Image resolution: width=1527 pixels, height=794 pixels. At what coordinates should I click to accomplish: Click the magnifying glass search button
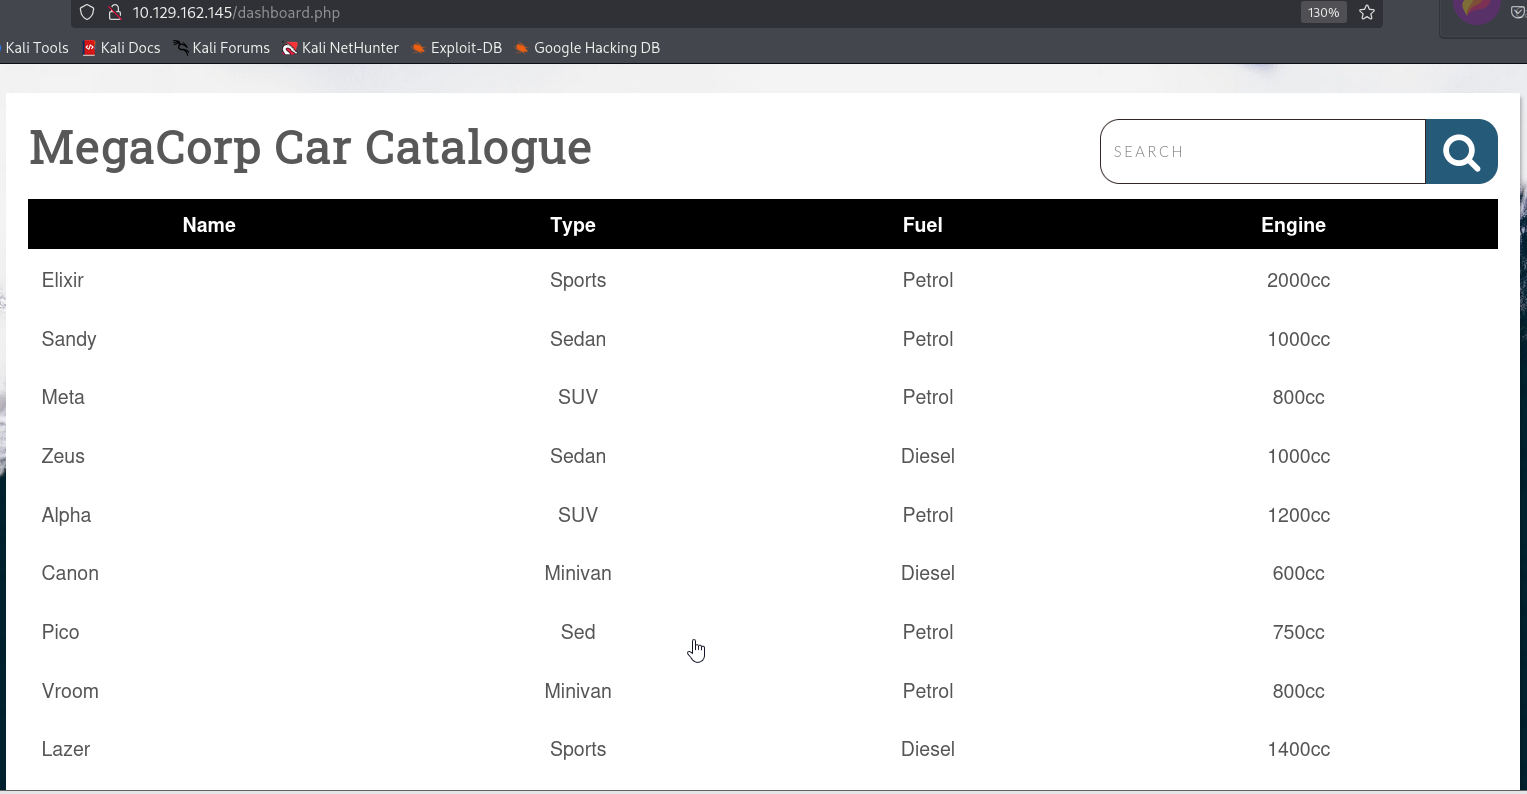pyautogui.click(x=1460, y=152)
